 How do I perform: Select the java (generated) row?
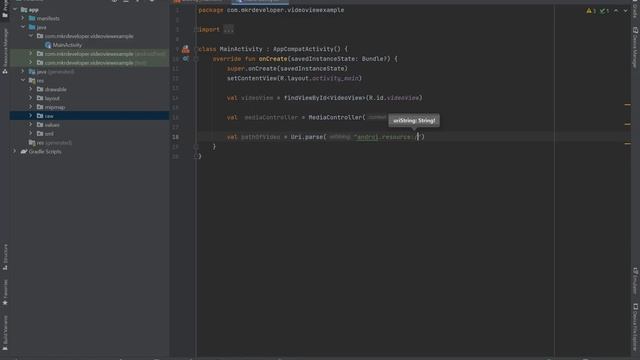[89, 71]
